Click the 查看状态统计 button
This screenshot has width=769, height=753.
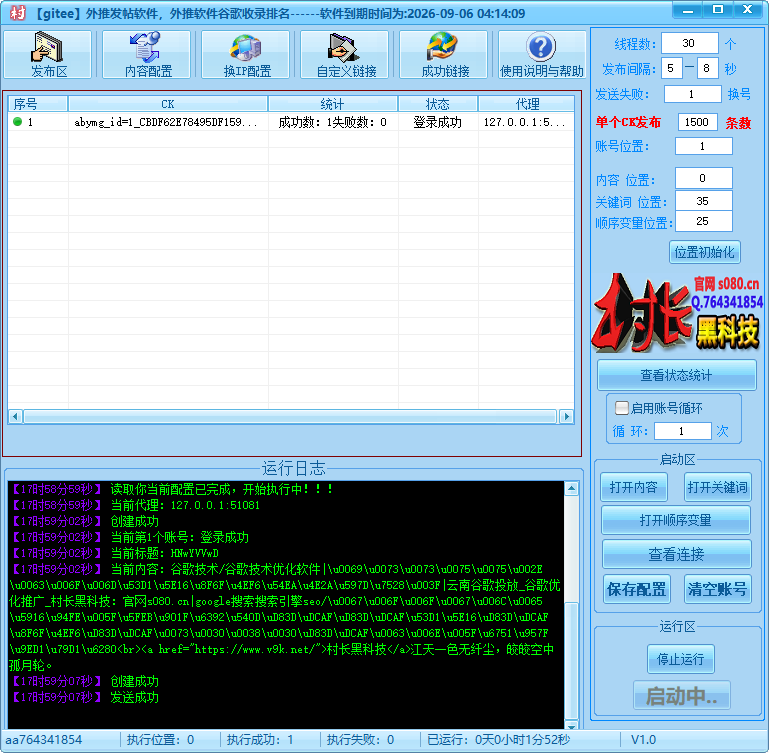pyautogui.click(x=676, y=375)
